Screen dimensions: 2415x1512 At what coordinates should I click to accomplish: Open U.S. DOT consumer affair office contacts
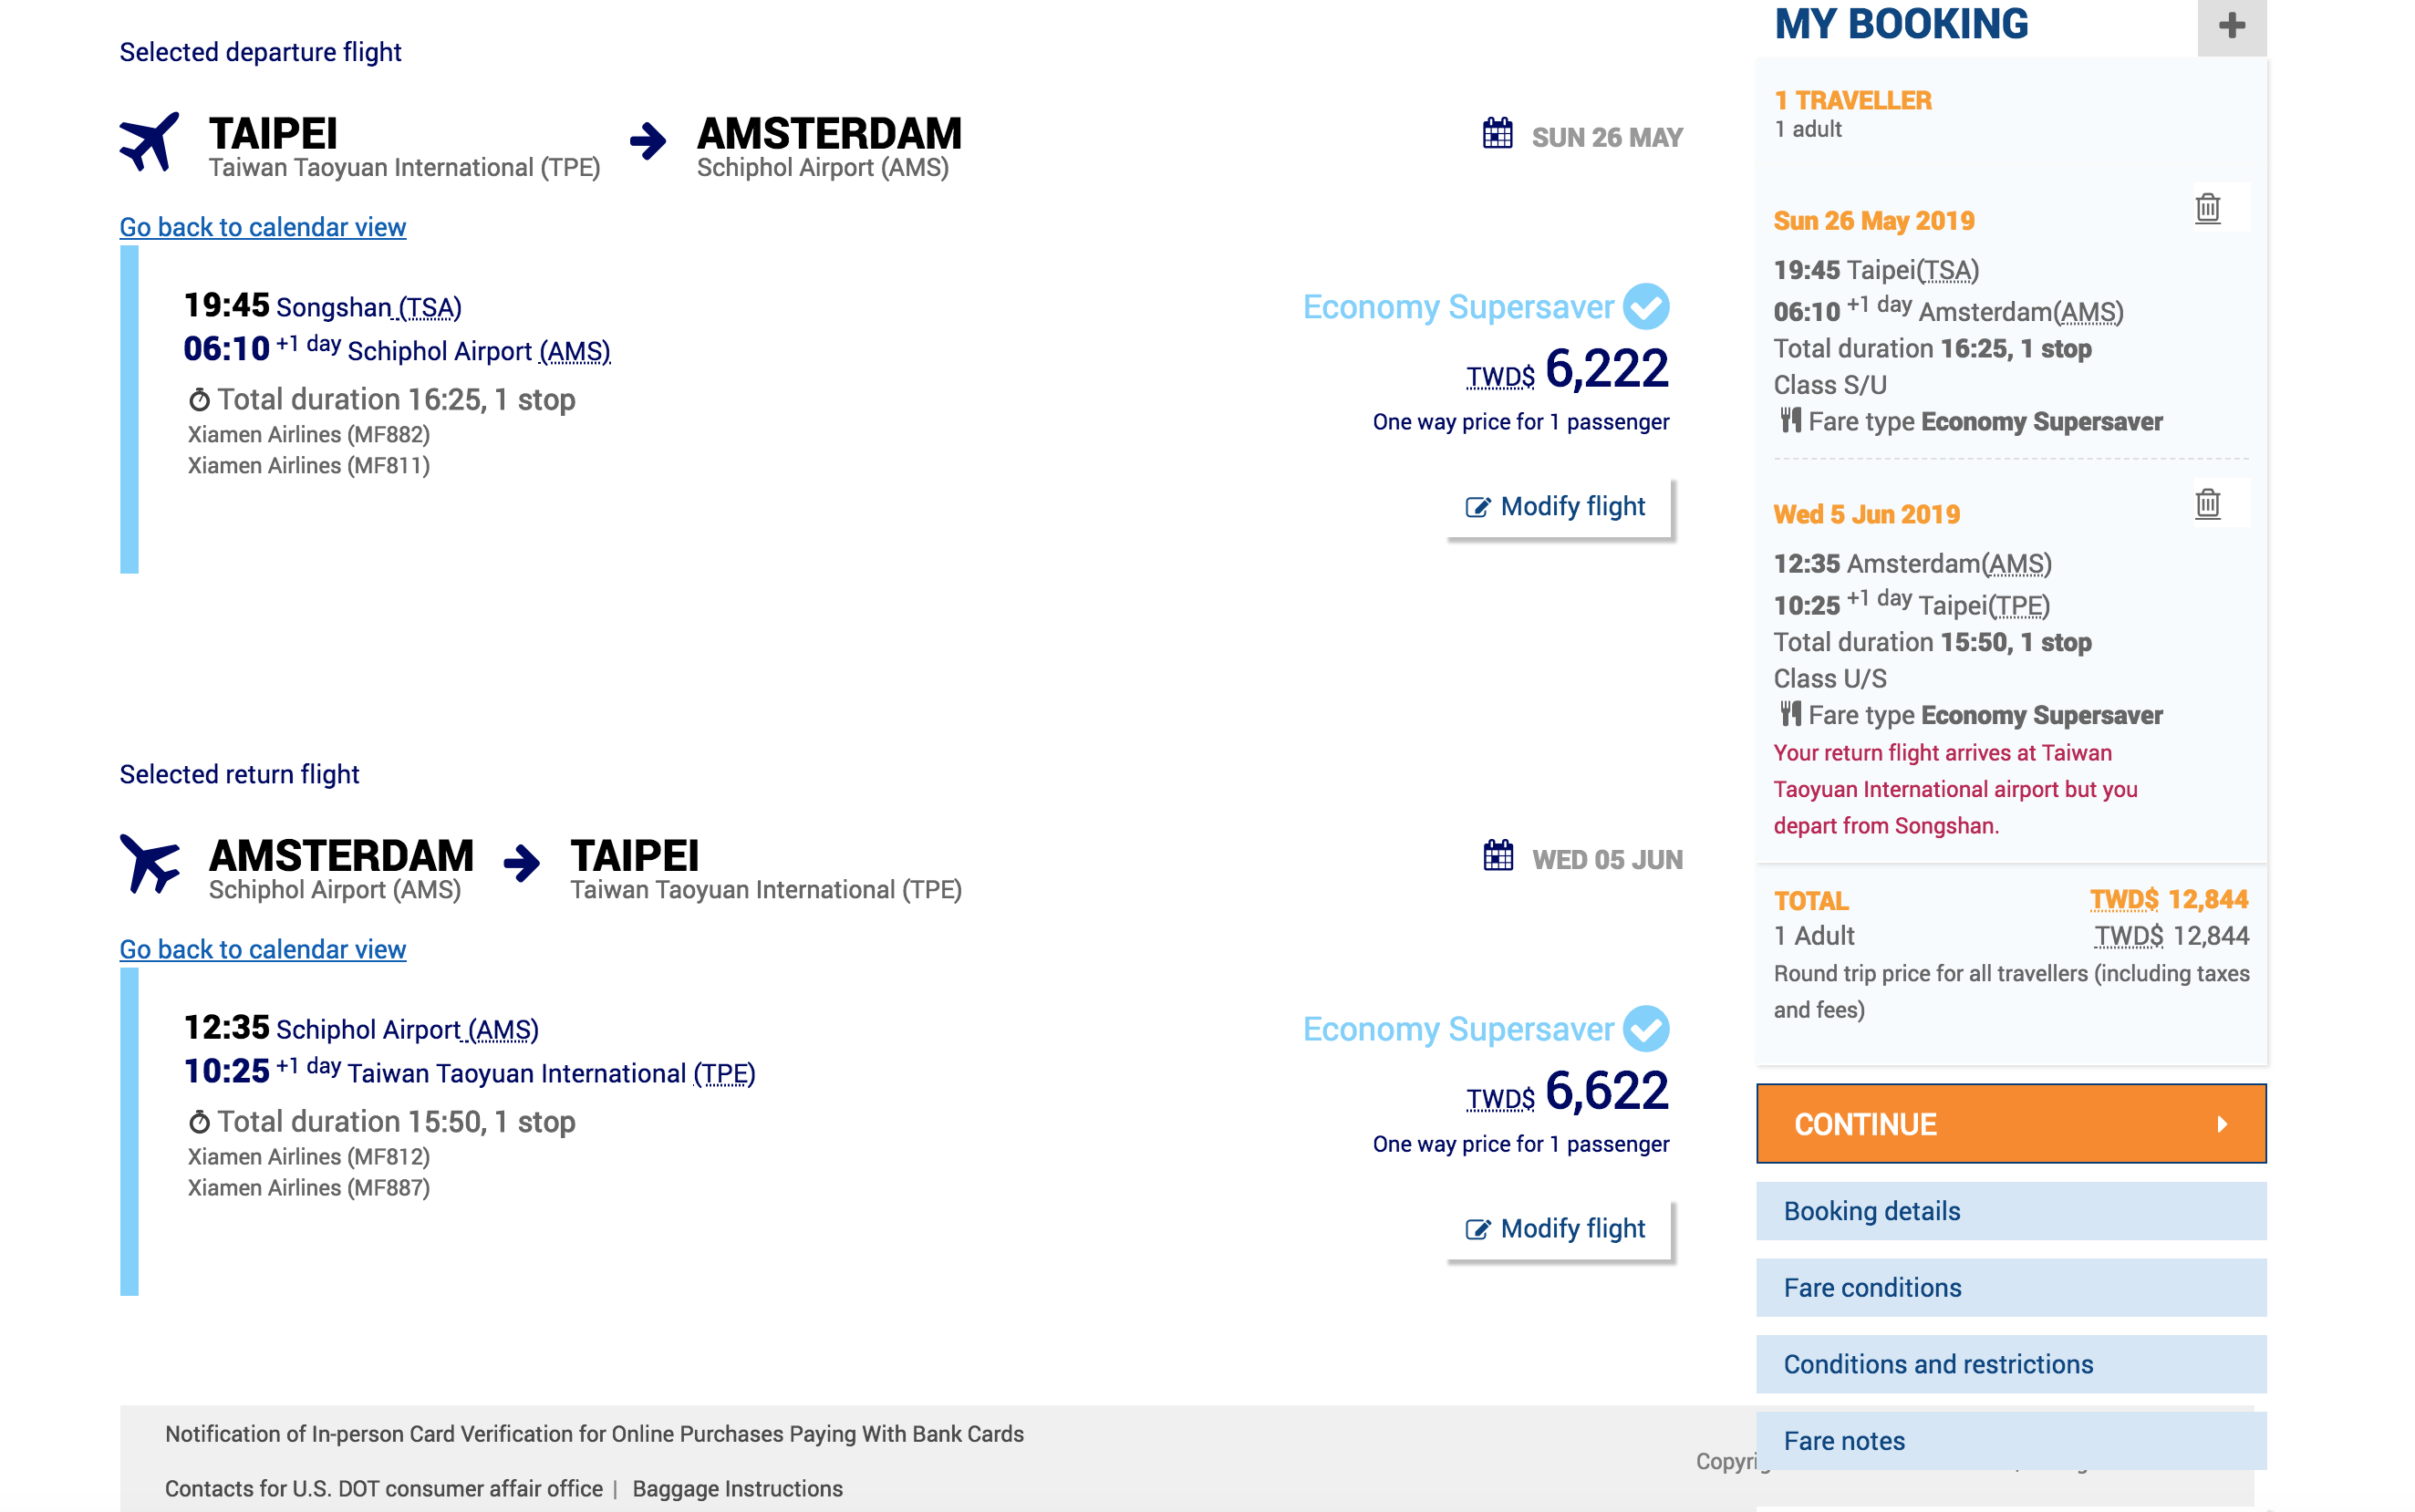pos(384,1489)
